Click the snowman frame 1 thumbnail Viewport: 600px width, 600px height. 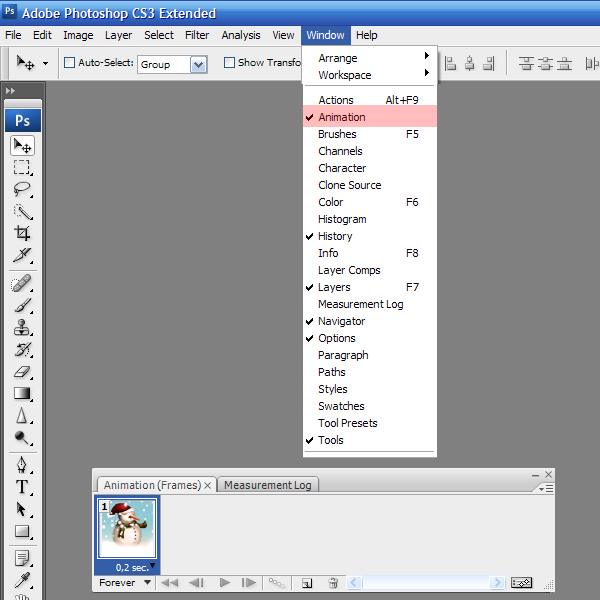tap(127, 529)
